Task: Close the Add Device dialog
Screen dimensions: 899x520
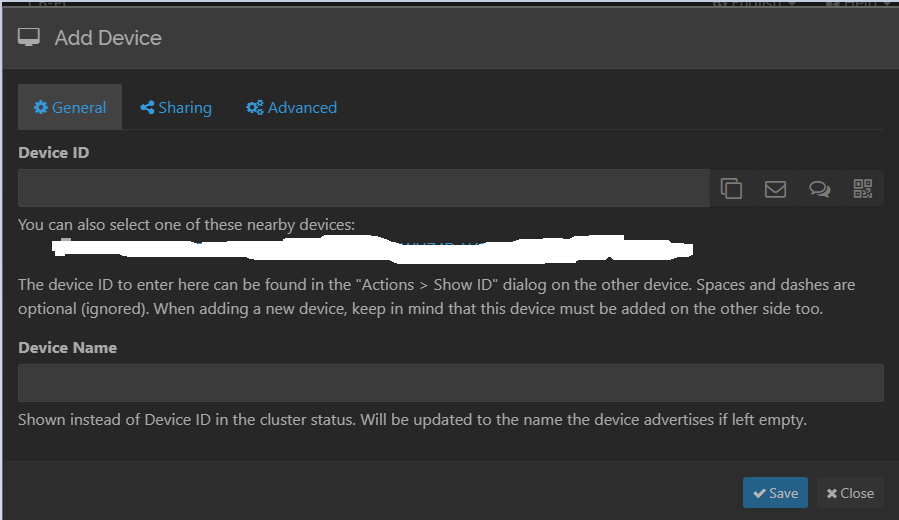Action: pos(850,493)
